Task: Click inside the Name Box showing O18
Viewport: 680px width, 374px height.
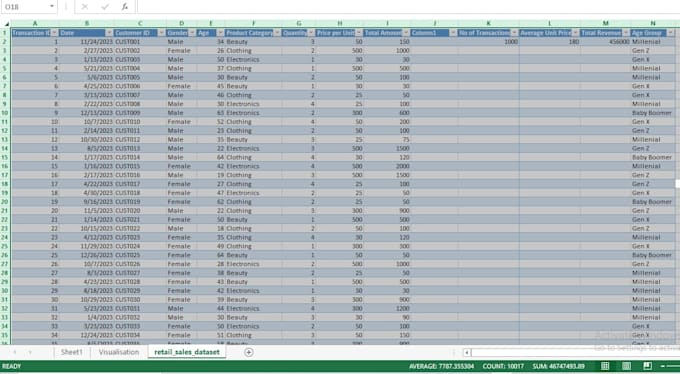Action: point(25,7)
